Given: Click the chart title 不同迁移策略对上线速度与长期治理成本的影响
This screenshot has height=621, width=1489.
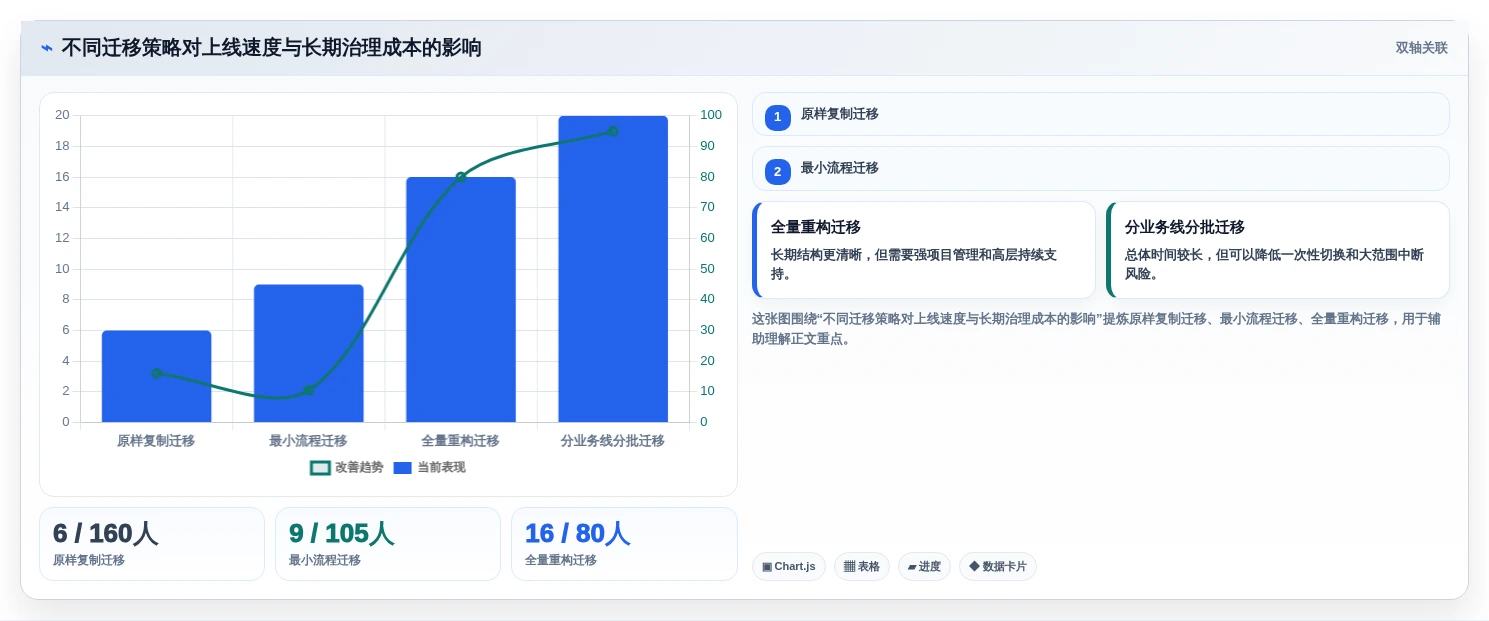Looking at the screenshot, I should pyautogui.click(x=271, y=48).
